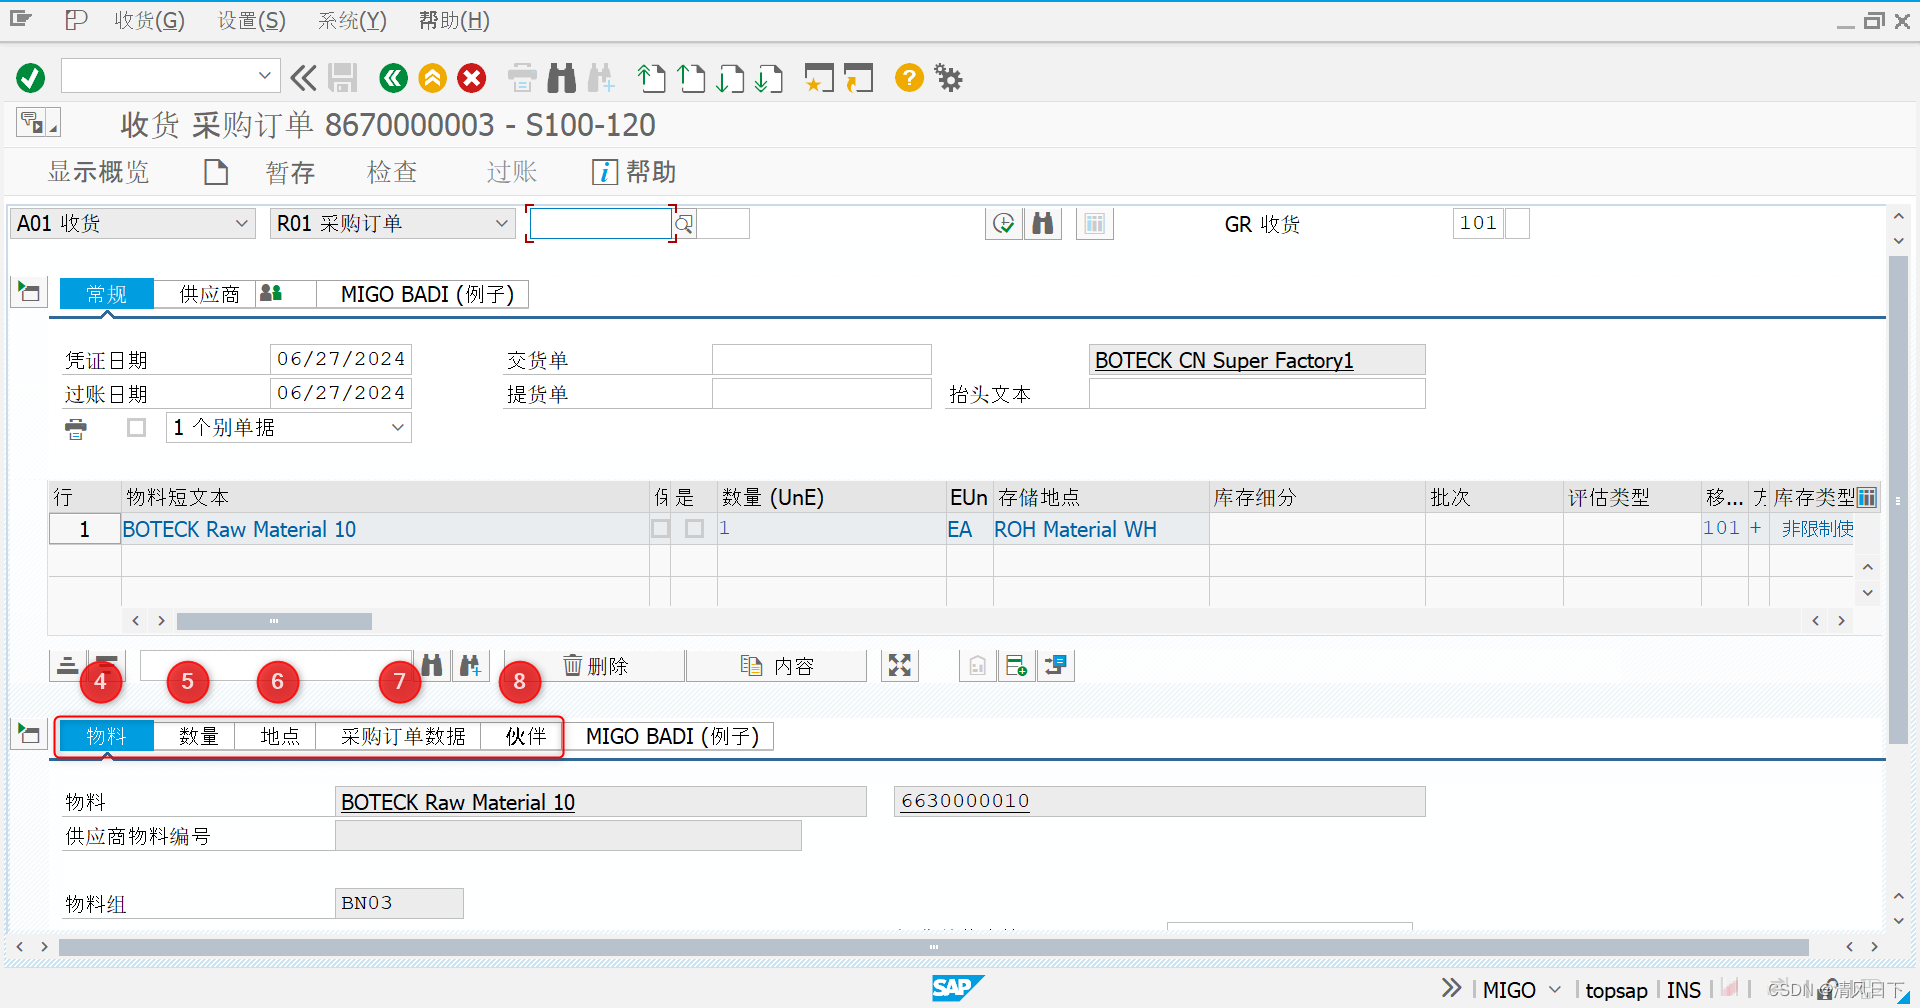Viewport: 1920px width, 1008px height.
Task: Click the Find binoculars icon in toolbar
Action: click(x=562, y=78)
